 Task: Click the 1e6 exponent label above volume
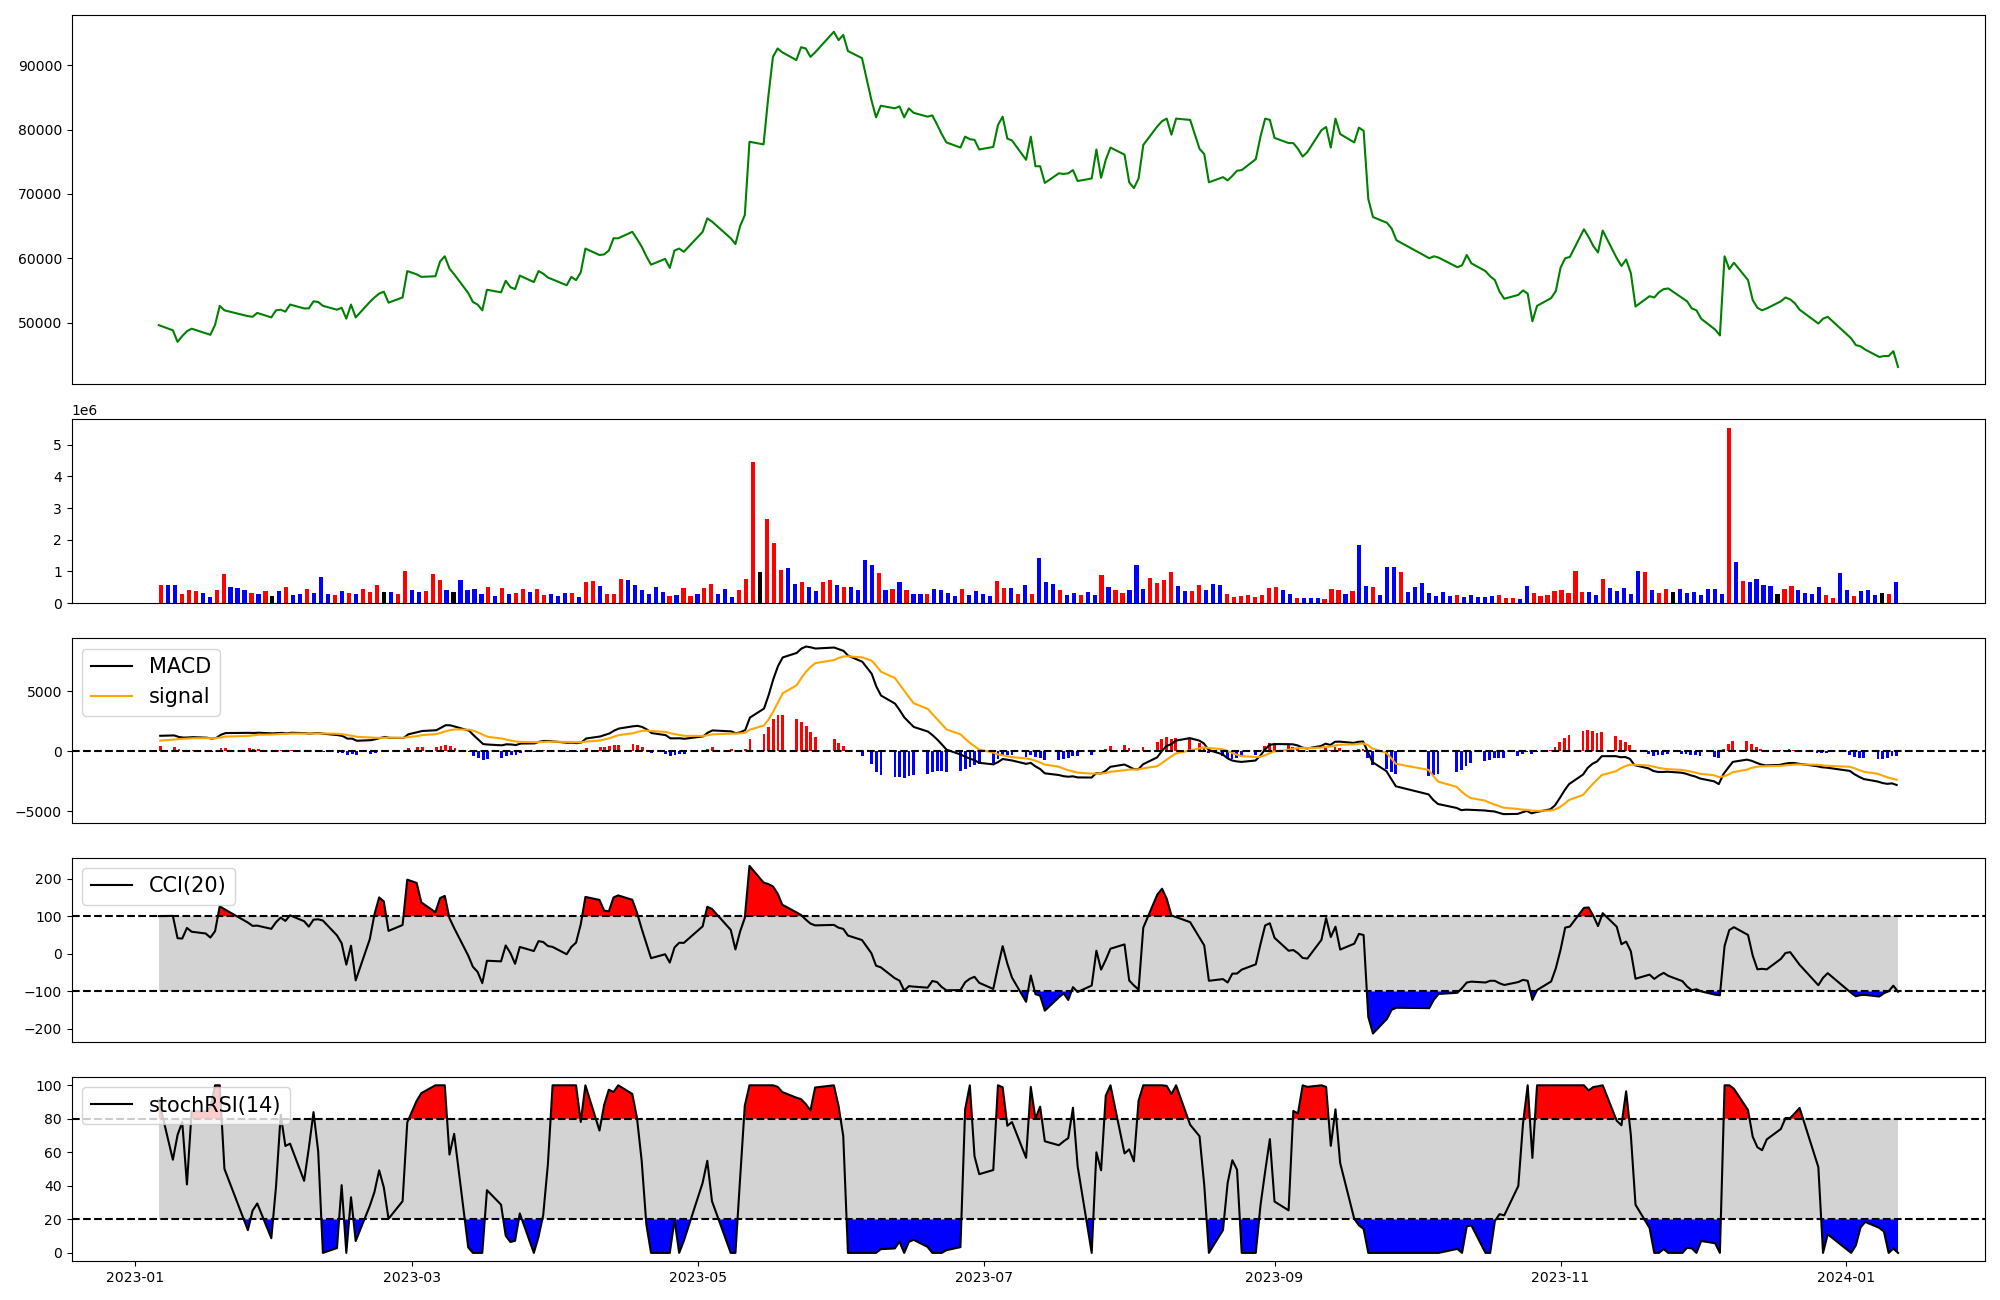point(84,410)
